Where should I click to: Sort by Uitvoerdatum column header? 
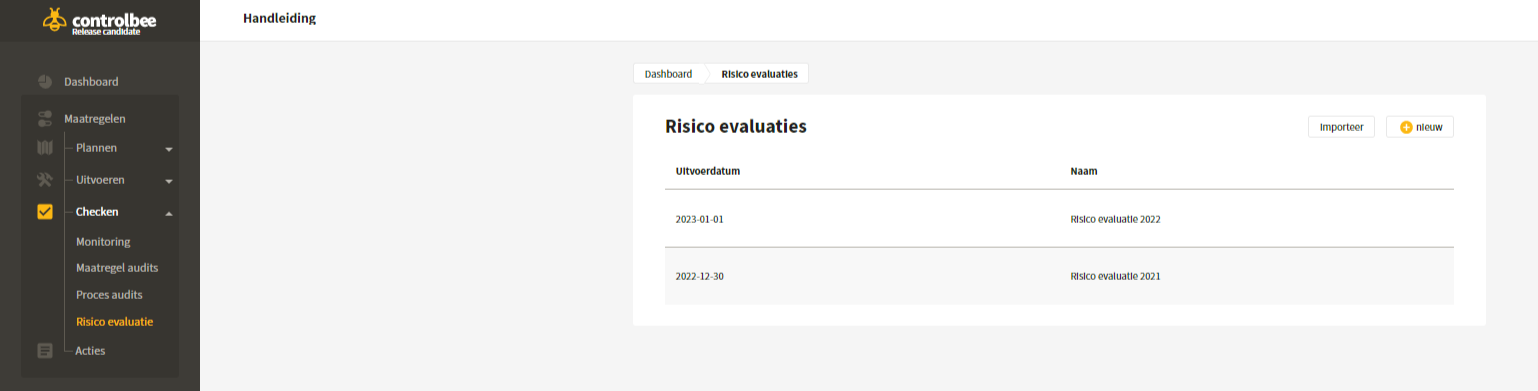(708, 171)
